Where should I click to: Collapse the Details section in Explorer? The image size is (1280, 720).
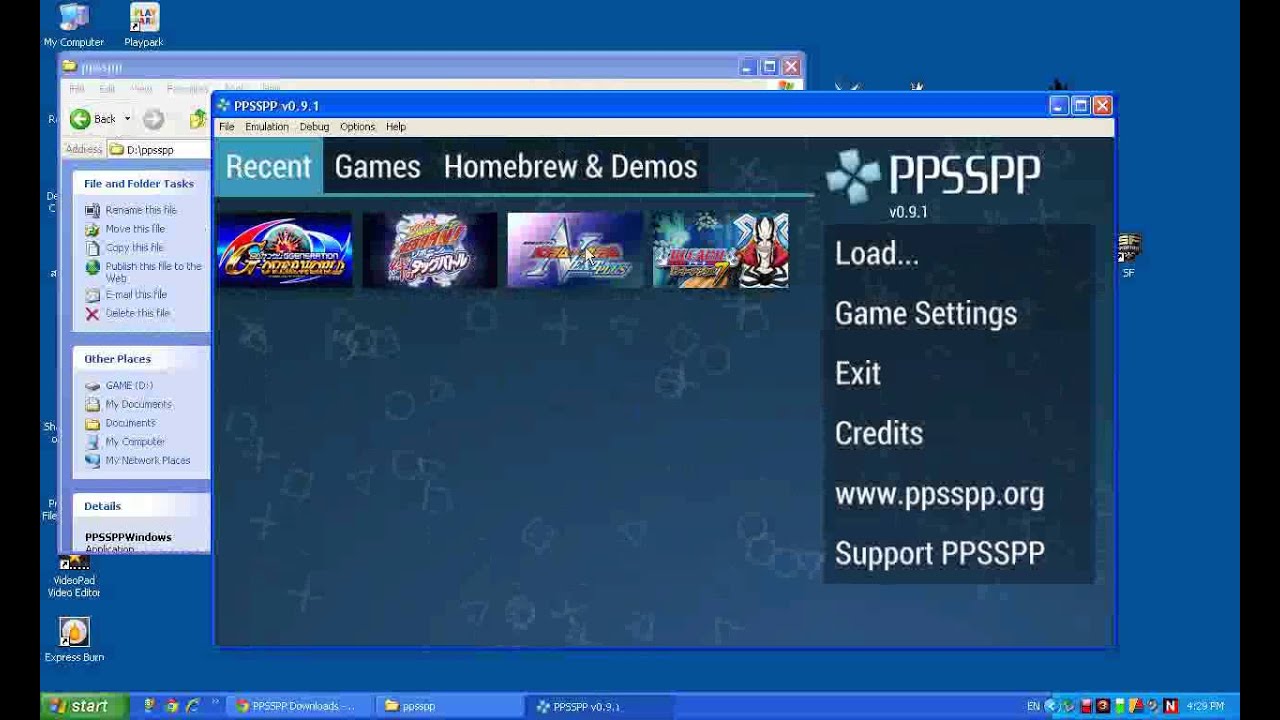tap(140, 506)
